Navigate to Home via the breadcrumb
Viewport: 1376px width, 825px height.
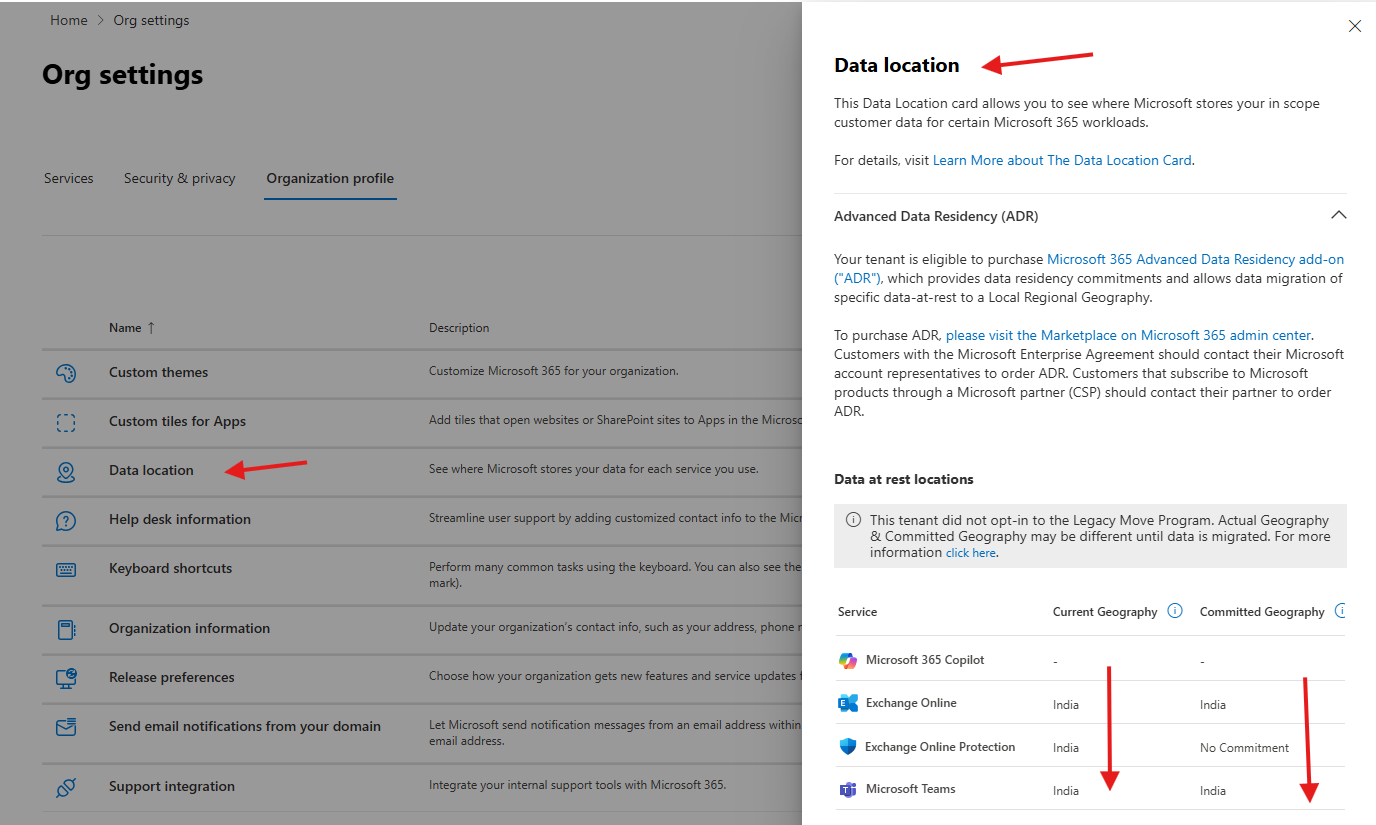(68, 19)
